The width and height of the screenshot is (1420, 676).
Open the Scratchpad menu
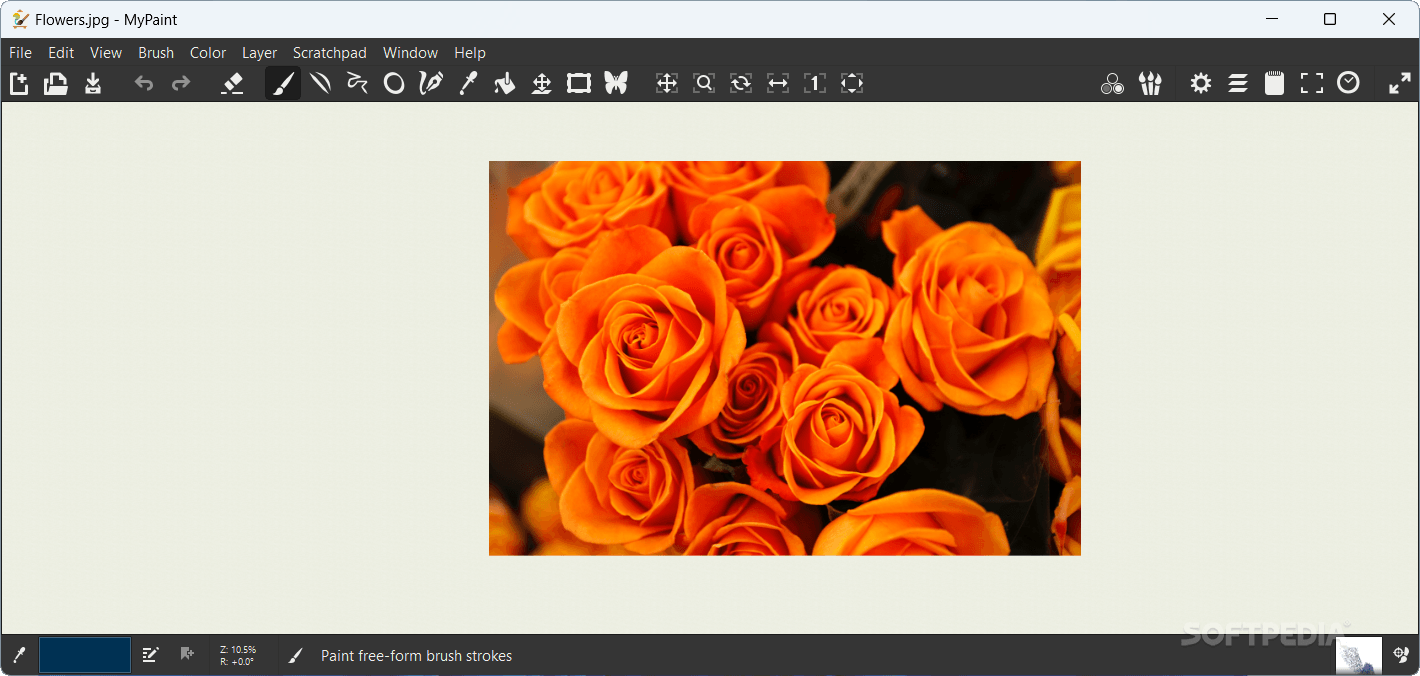point(330,52)
